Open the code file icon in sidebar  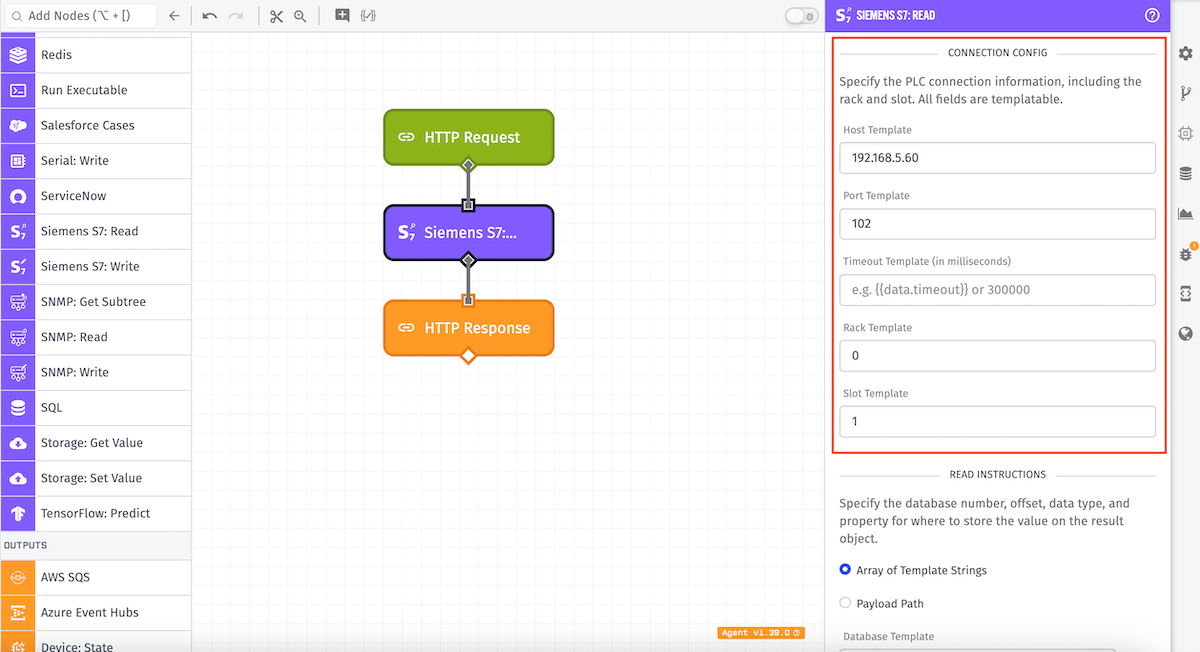point(1185,293)
